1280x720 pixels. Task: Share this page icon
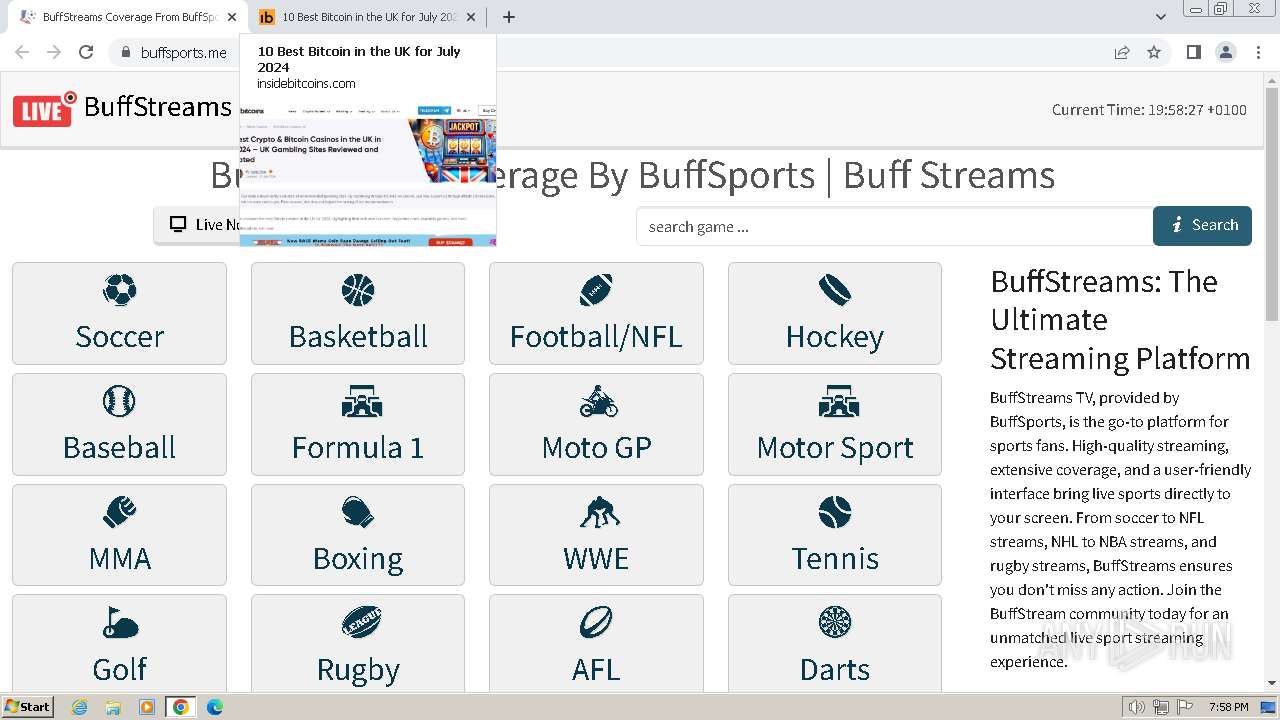(1122, 52)
